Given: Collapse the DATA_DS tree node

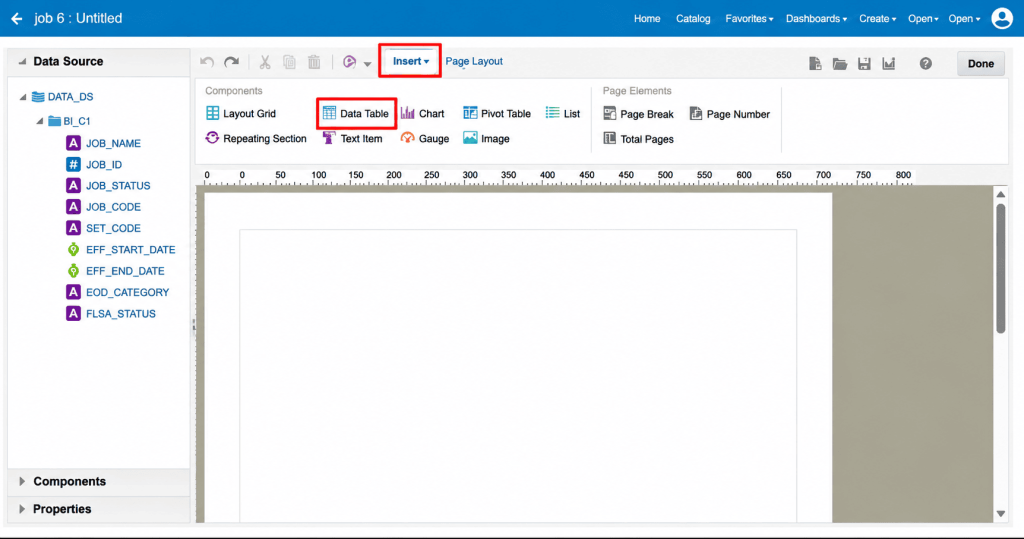Looking at the screenshot, I should coord(23,97).
